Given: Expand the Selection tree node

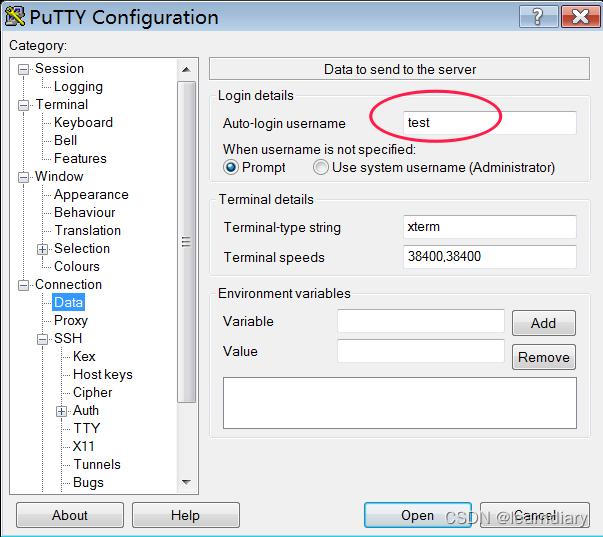Looking at the screenshot, I should click(42, 249).
